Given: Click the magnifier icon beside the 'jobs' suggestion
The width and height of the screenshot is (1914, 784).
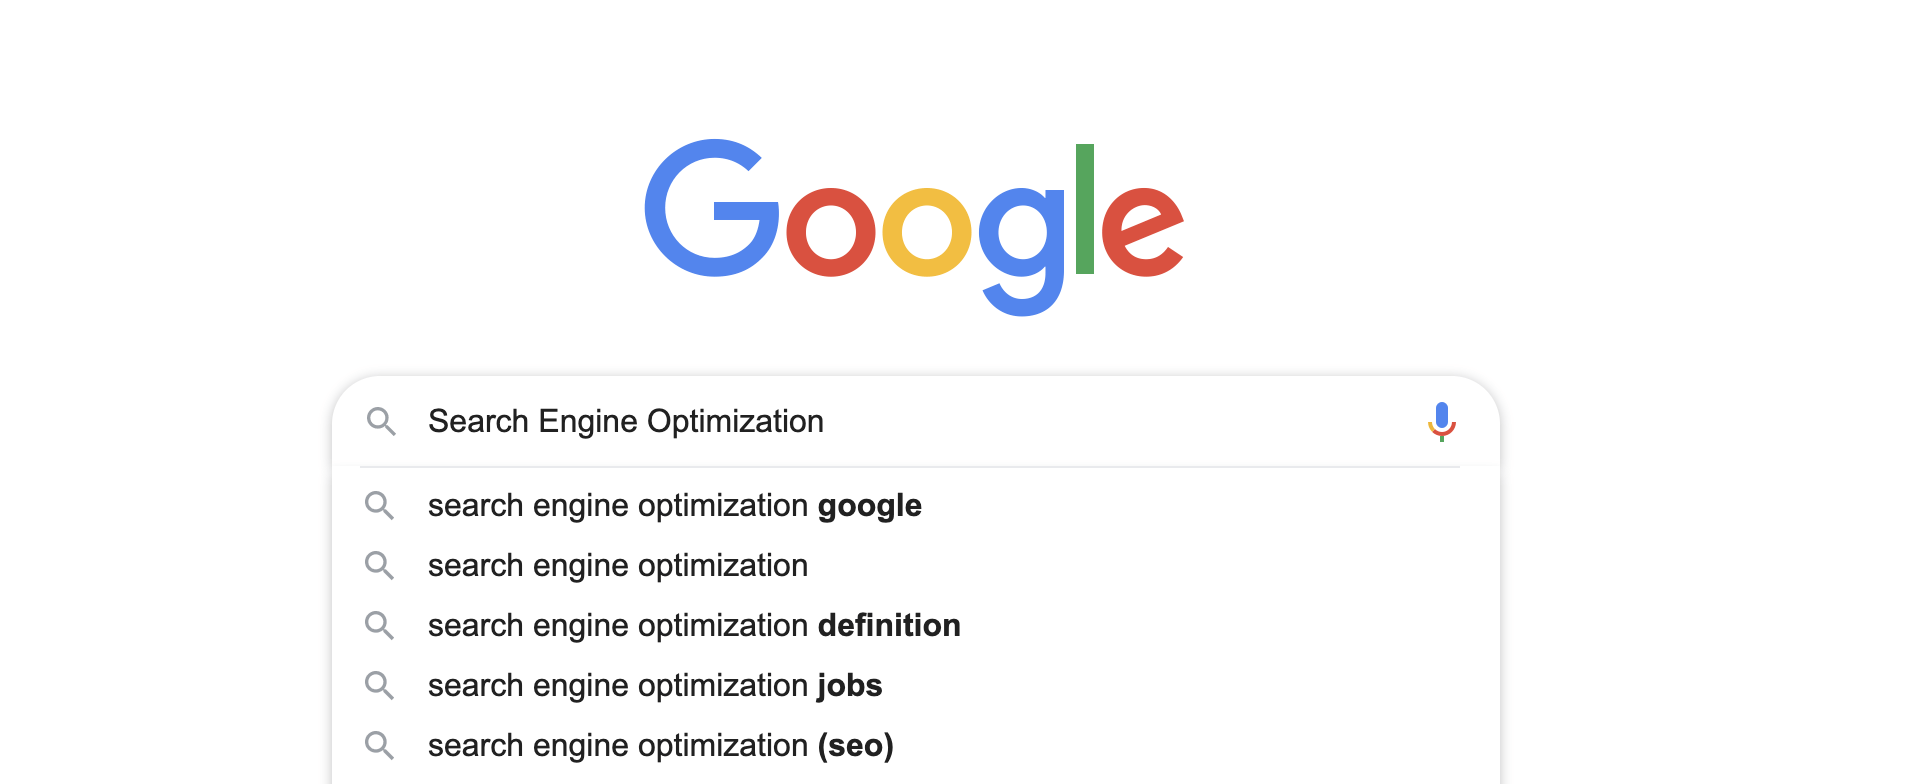Looking at the screenshot, I should (x=379, y=685).
